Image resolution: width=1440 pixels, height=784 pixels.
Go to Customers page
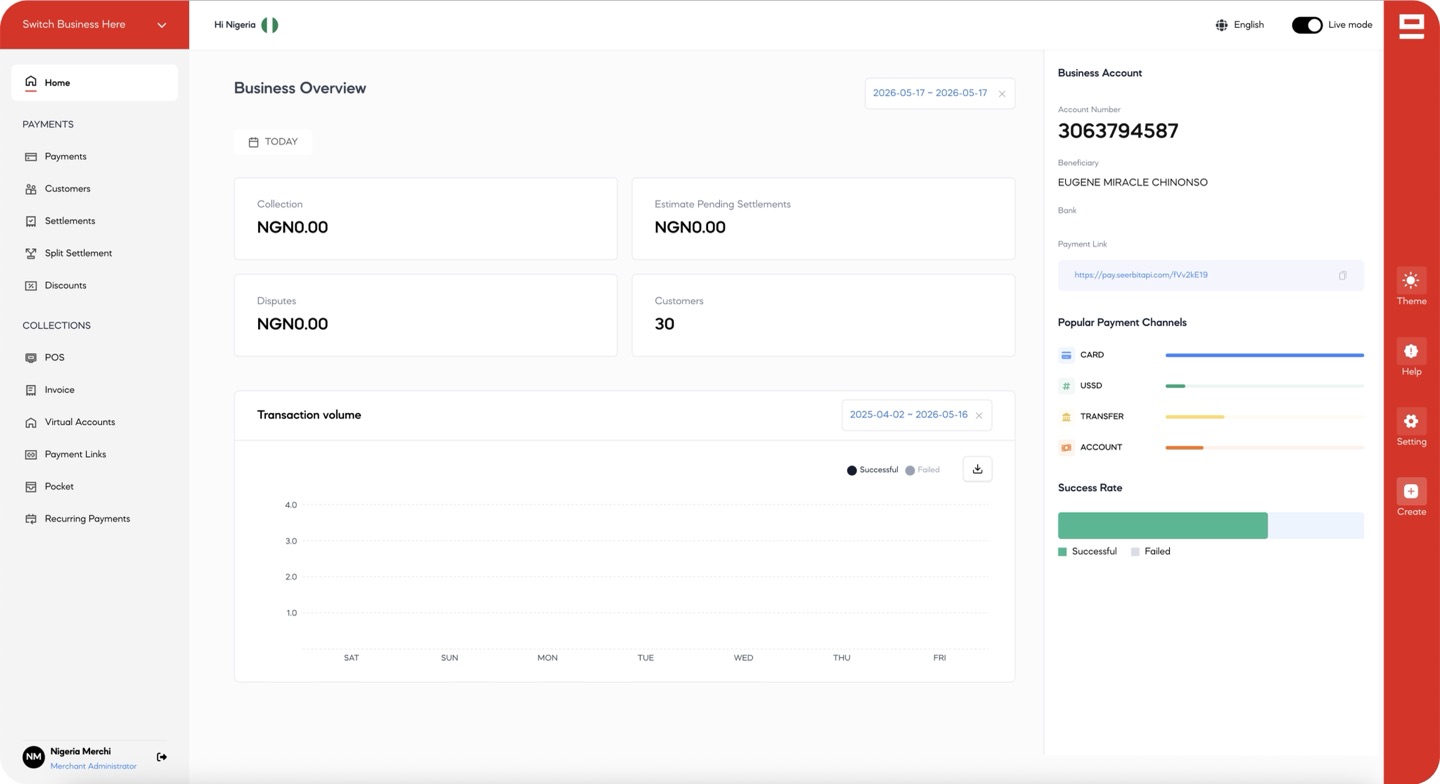(x=67, y=189)
